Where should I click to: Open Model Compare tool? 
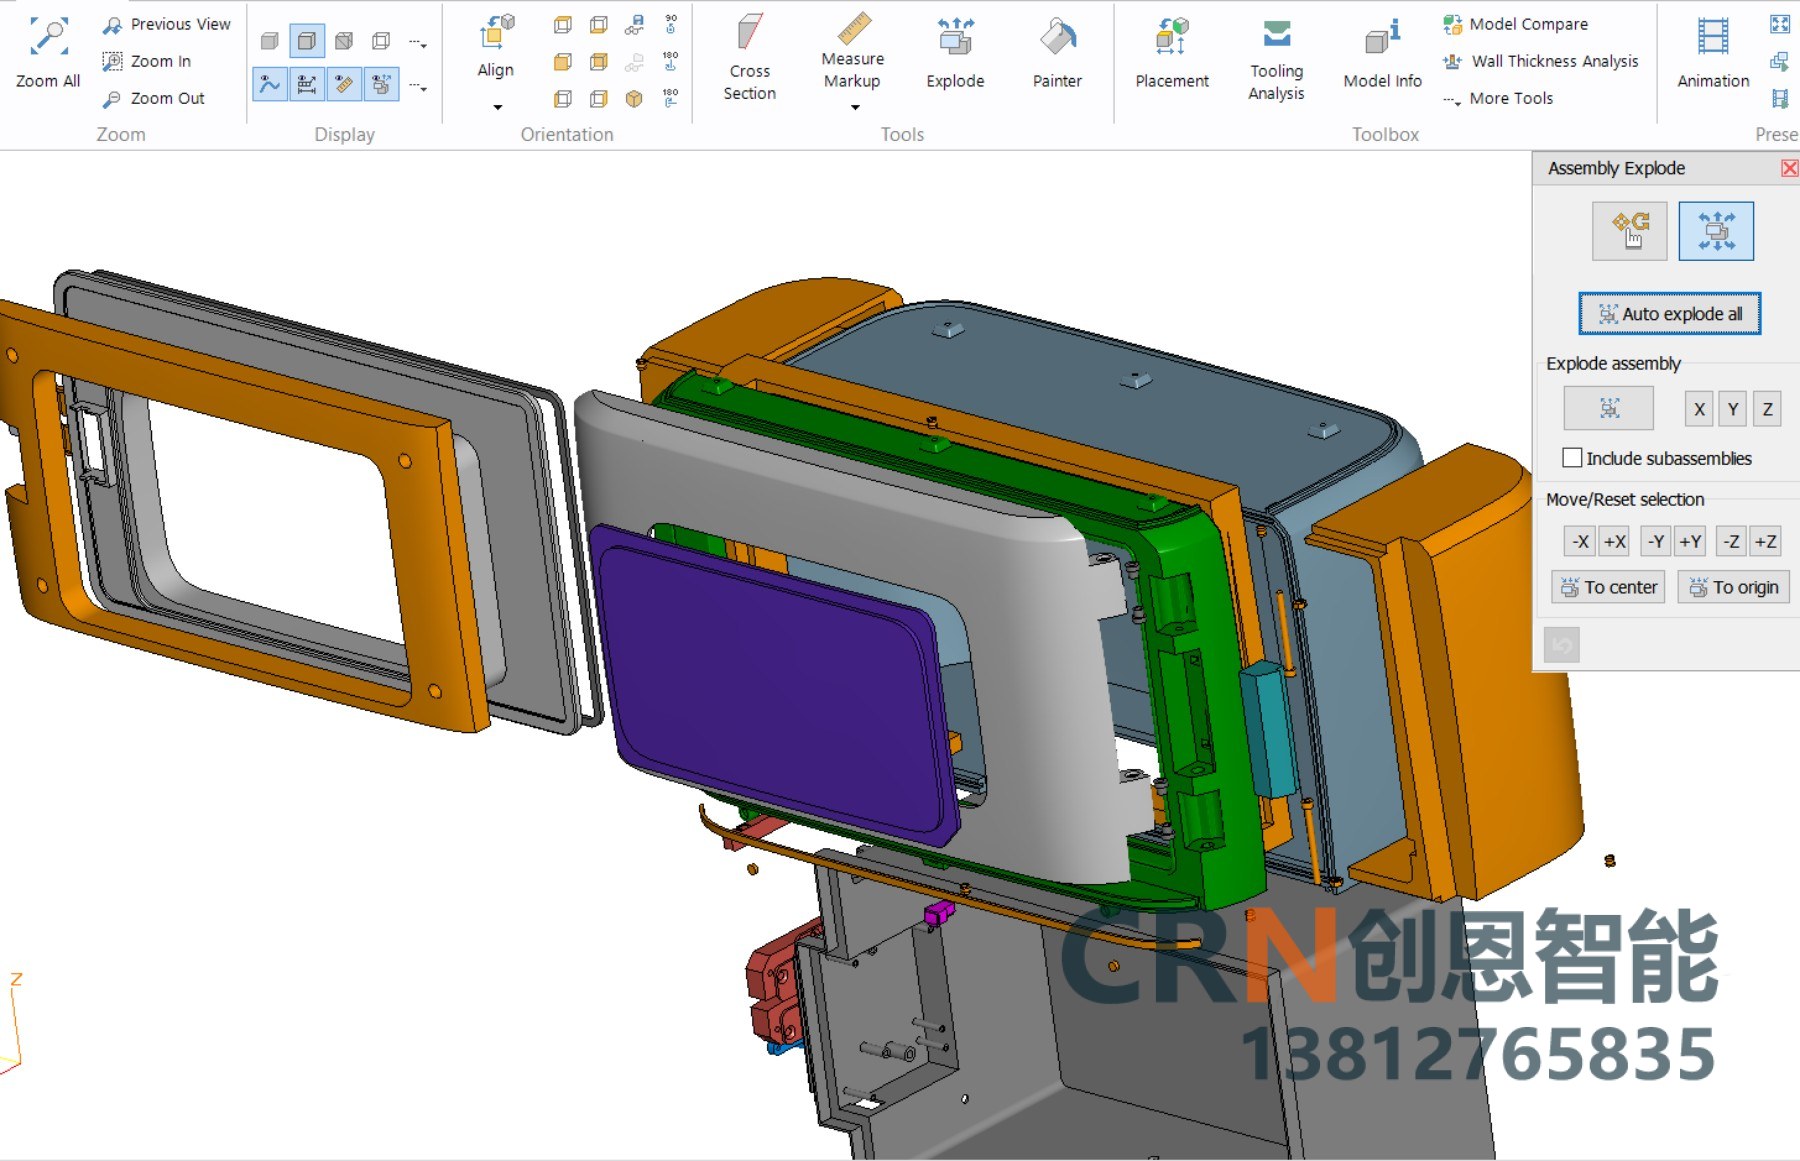pos(1516,24)
